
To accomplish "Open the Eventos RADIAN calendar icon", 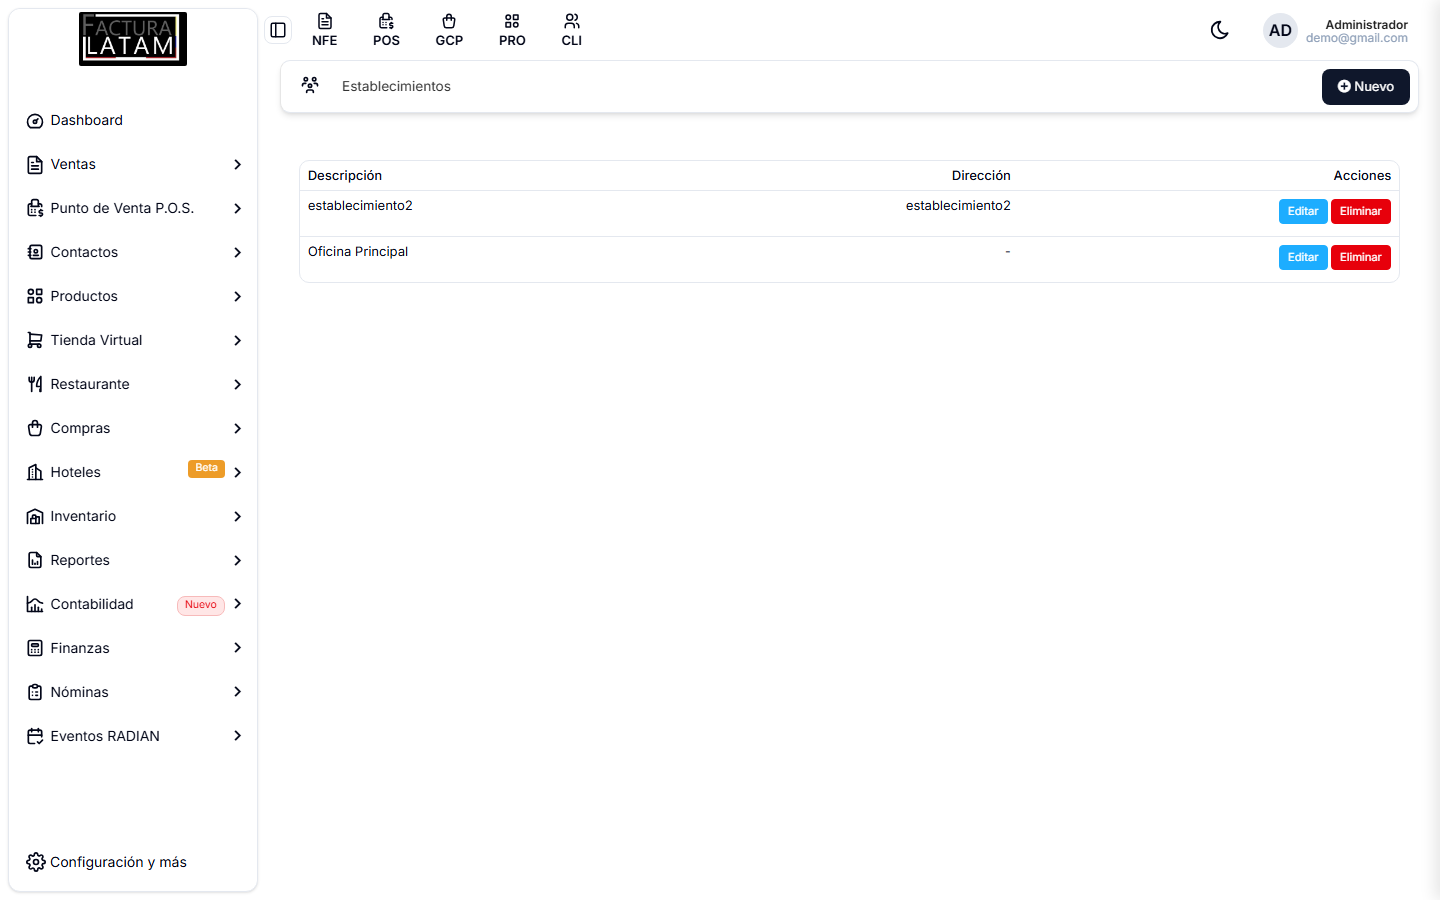I will [x=35, y=736].
